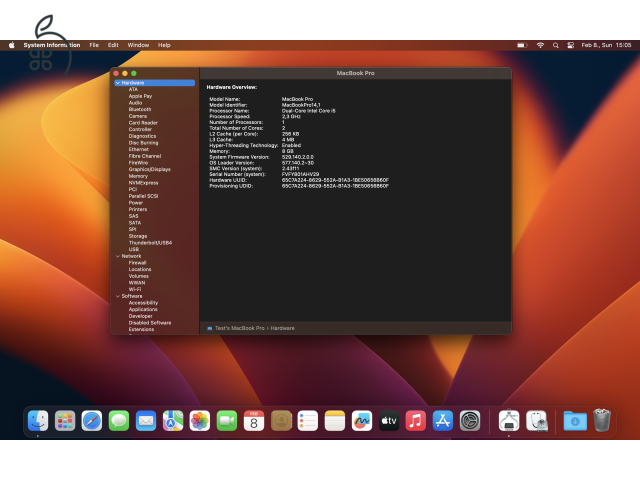The width and height of the screenshot is (640, 480).
Task: Open the Help menu
Action: tap(164, 45)
